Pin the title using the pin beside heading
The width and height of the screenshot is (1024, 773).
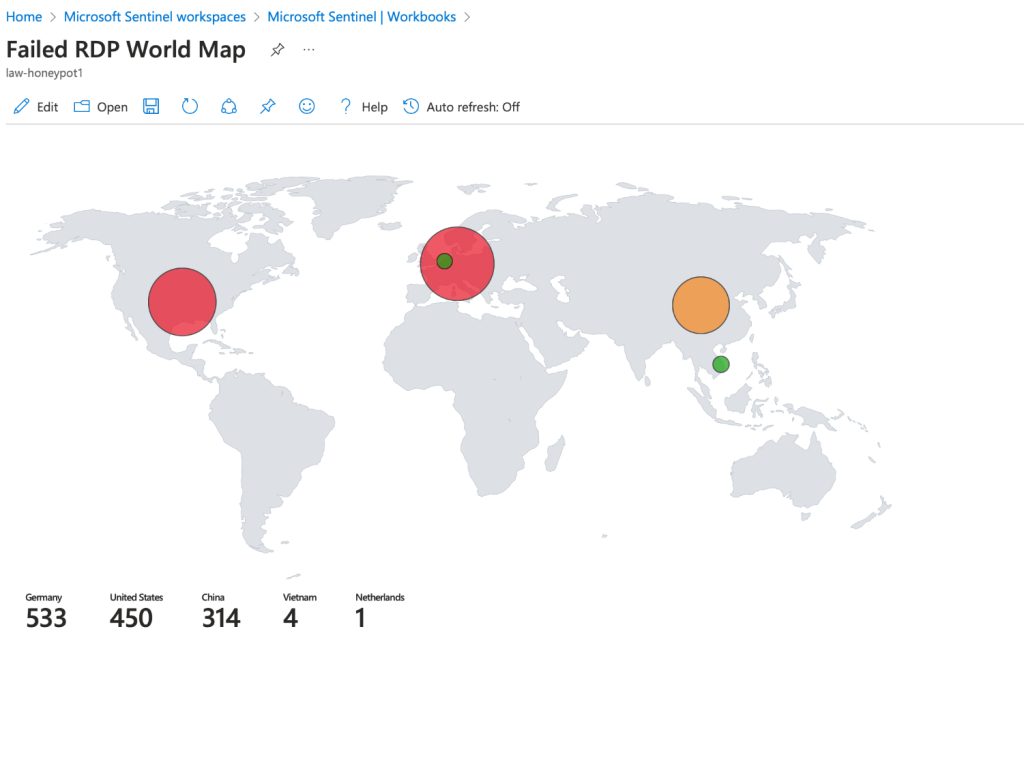click(x=277, y=50)
